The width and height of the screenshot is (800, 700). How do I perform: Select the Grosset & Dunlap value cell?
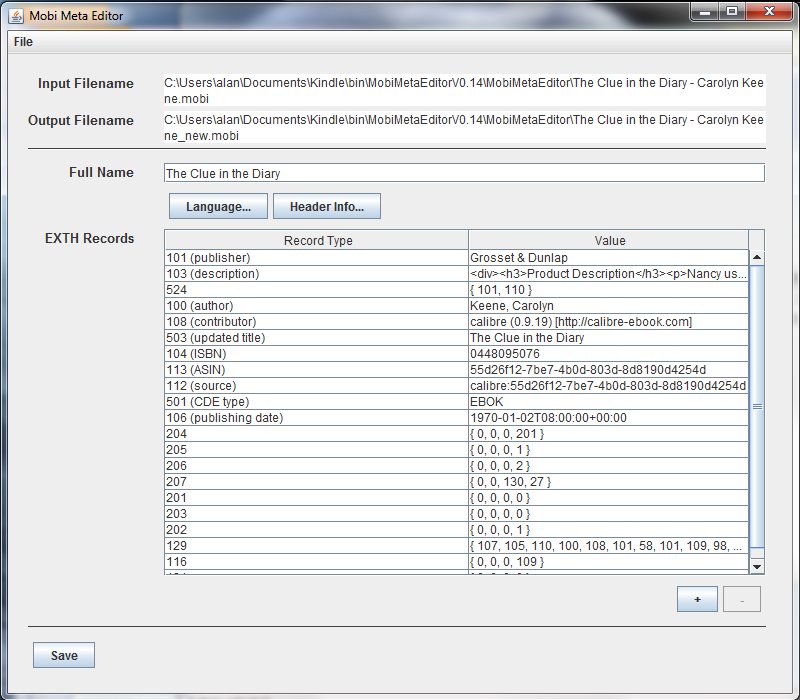pyautogui.click(x=609, y=258)
